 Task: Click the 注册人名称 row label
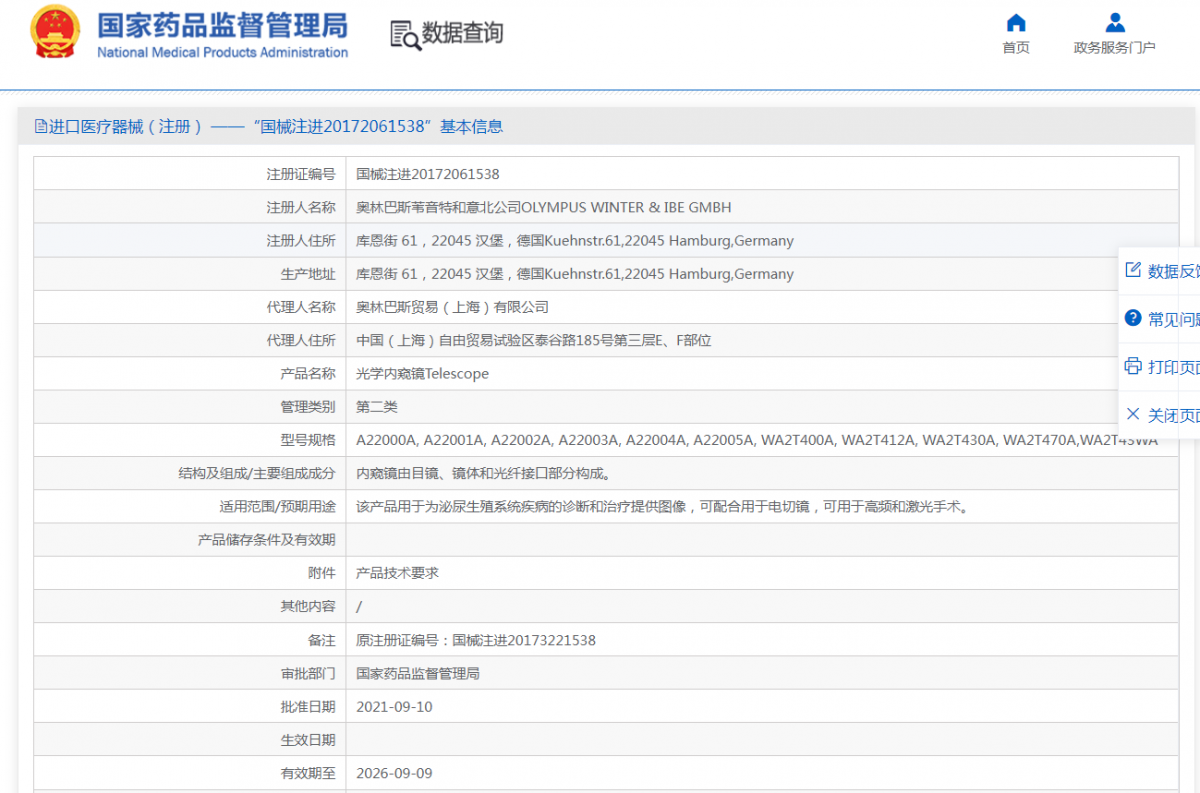coord(301,207)
